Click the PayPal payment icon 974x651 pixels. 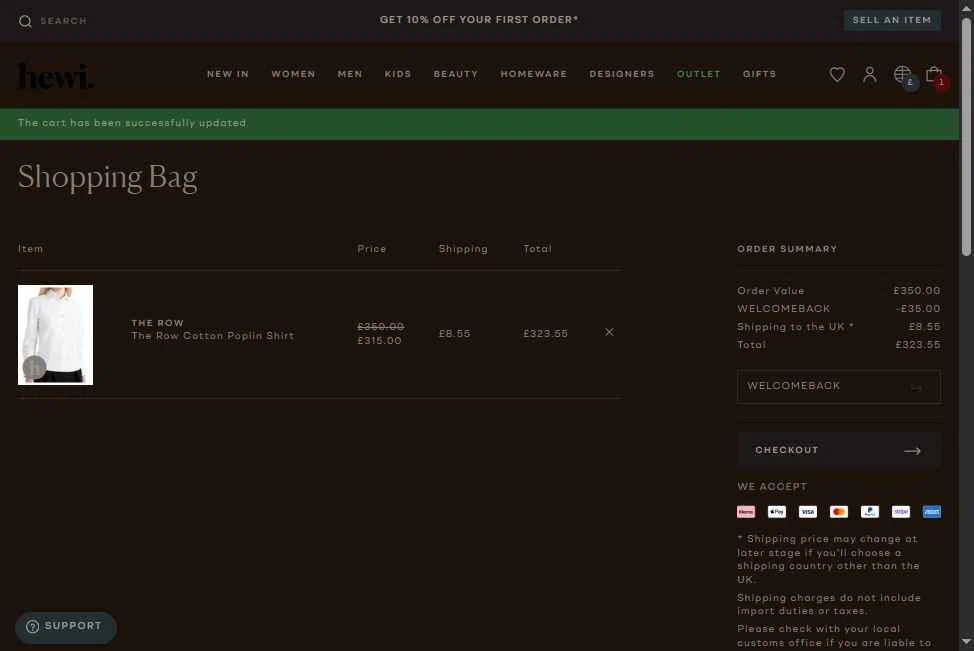[870, 512]
